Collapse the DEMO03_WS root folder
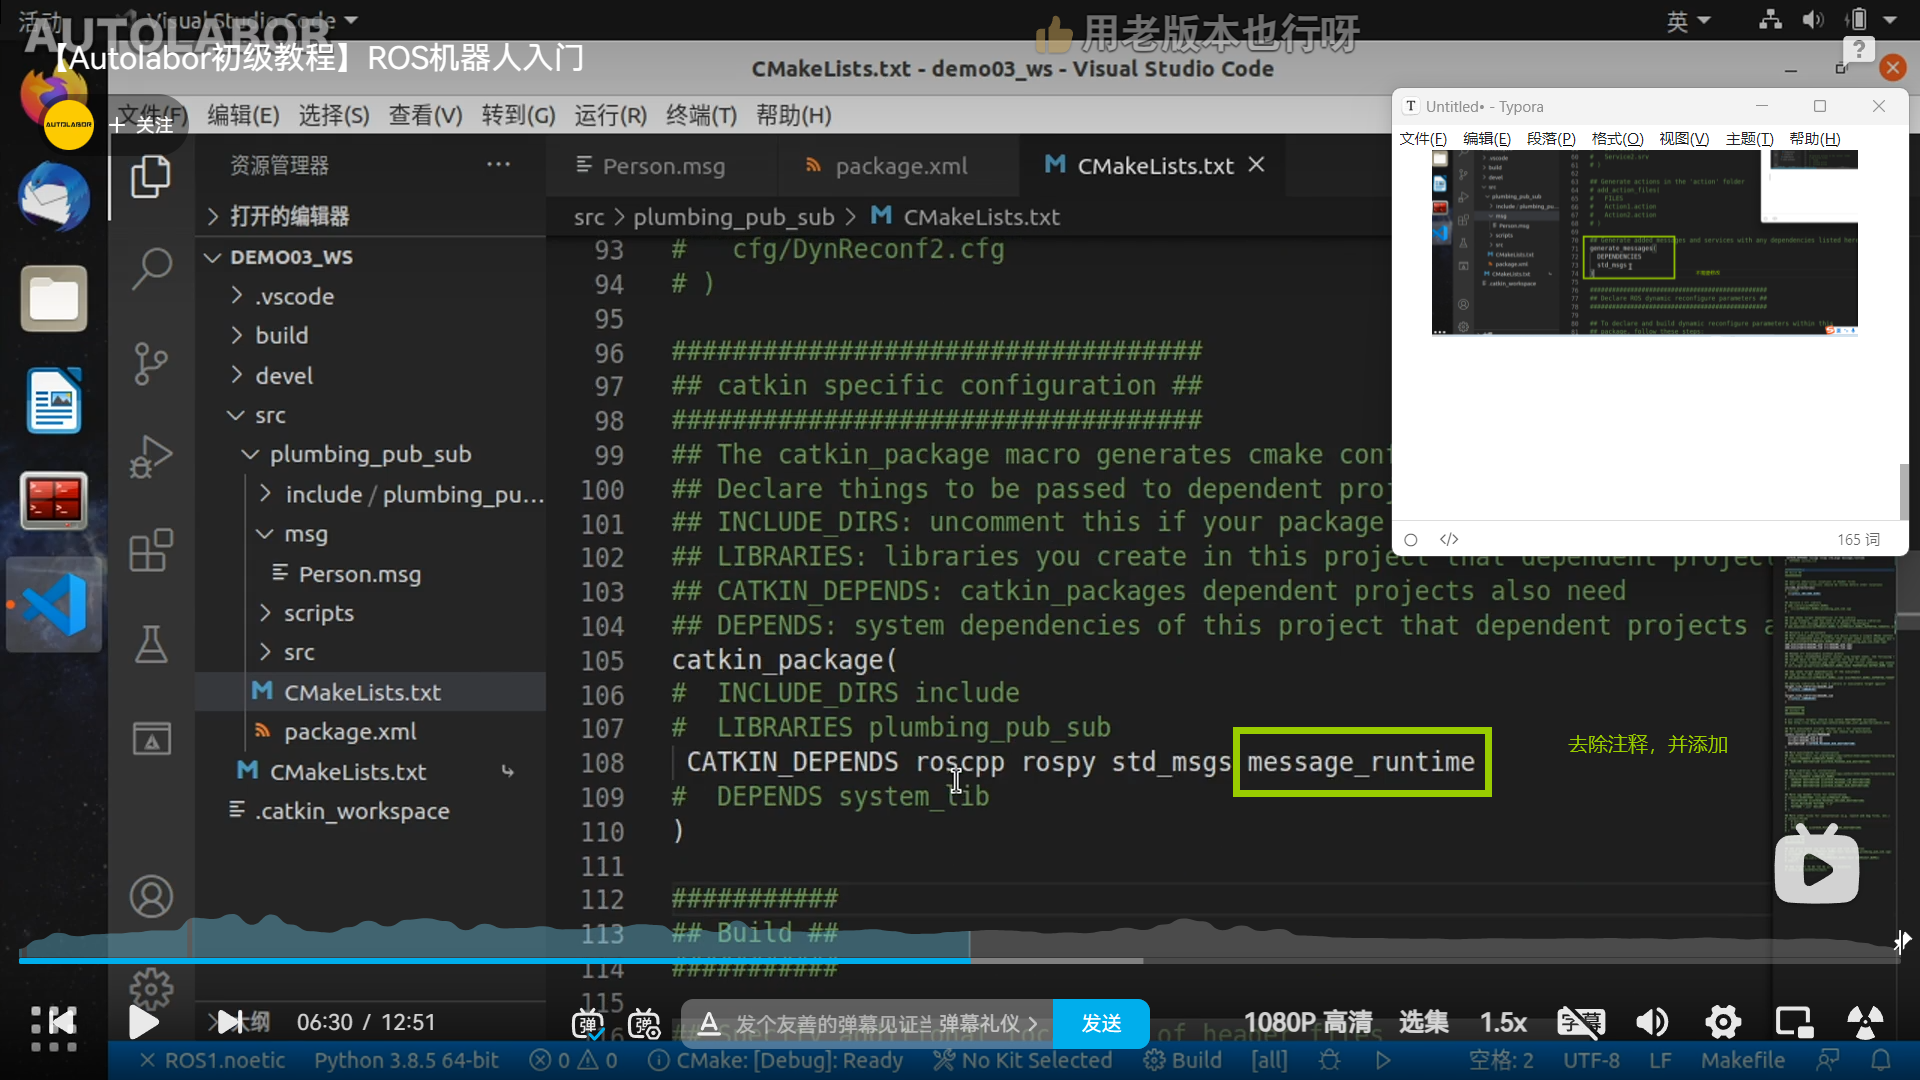The height and width of the screenshot is (1080, 1920). click(291, 257)
